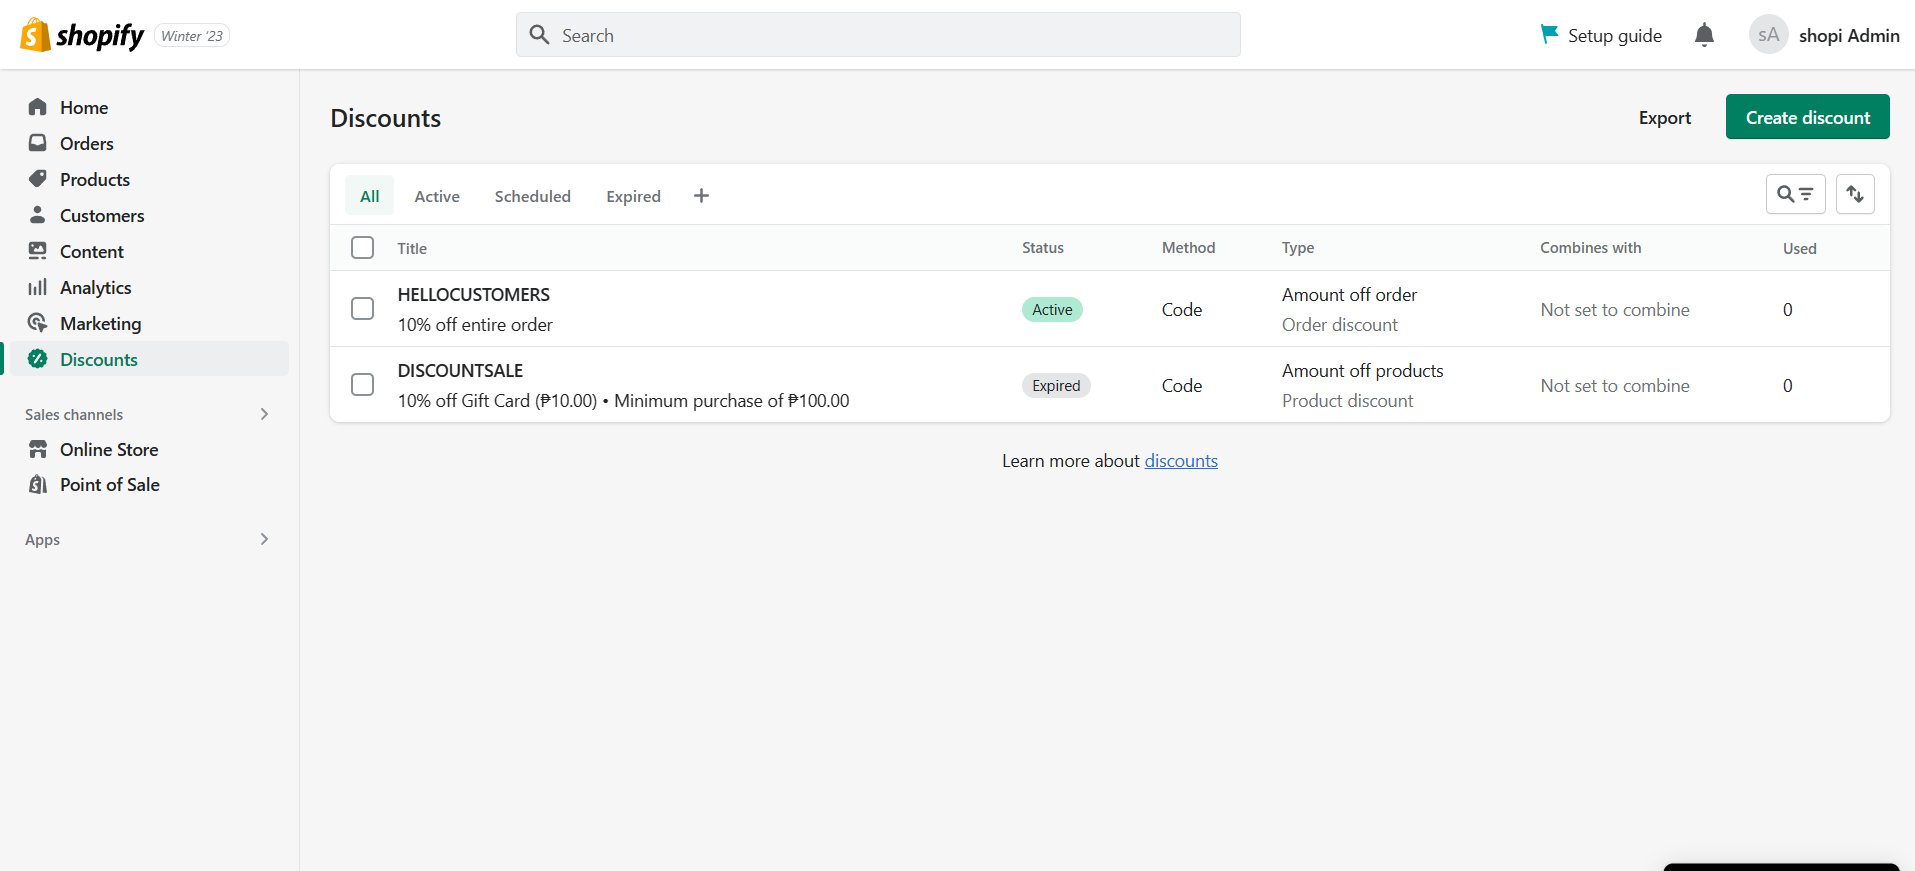This screenshot has height=871, width=1915.
Task: Open the search and filter discounts button
Action: (1795, 194)
